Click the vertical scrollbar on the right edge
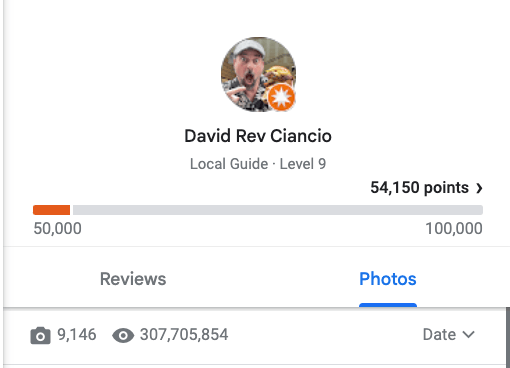Viewport: 510px width, 368px height. point(508,337)
